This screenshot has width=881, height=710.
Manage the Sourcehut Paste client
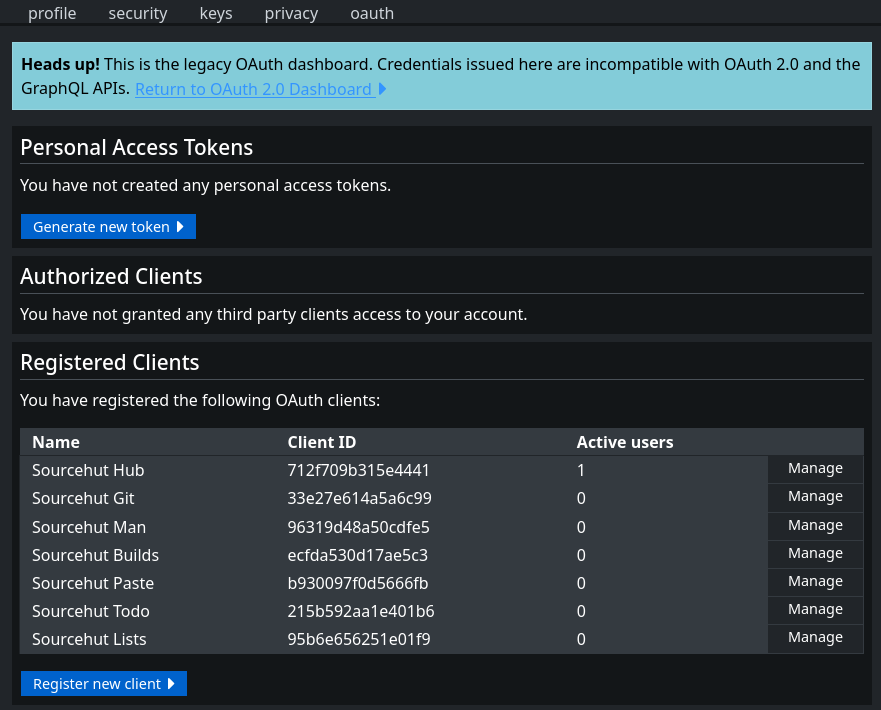(x=815, y=582)
